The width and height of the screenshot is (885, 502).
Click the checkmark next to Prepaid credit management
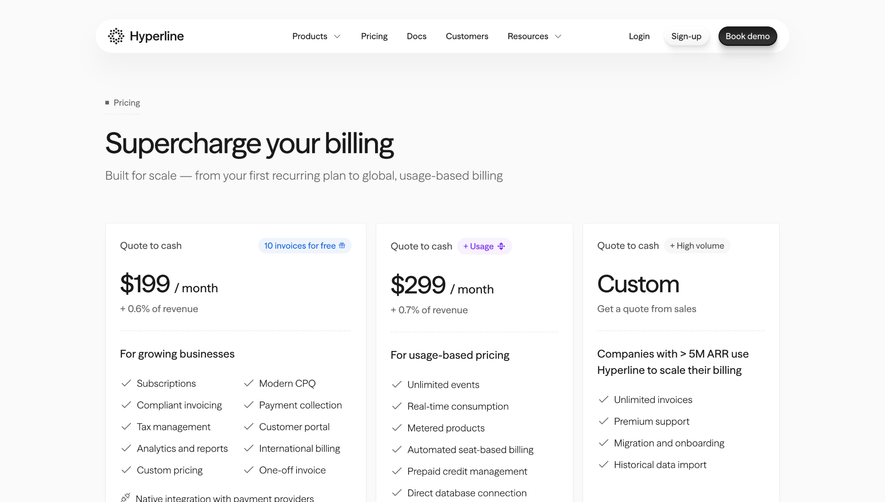point(397,471)
